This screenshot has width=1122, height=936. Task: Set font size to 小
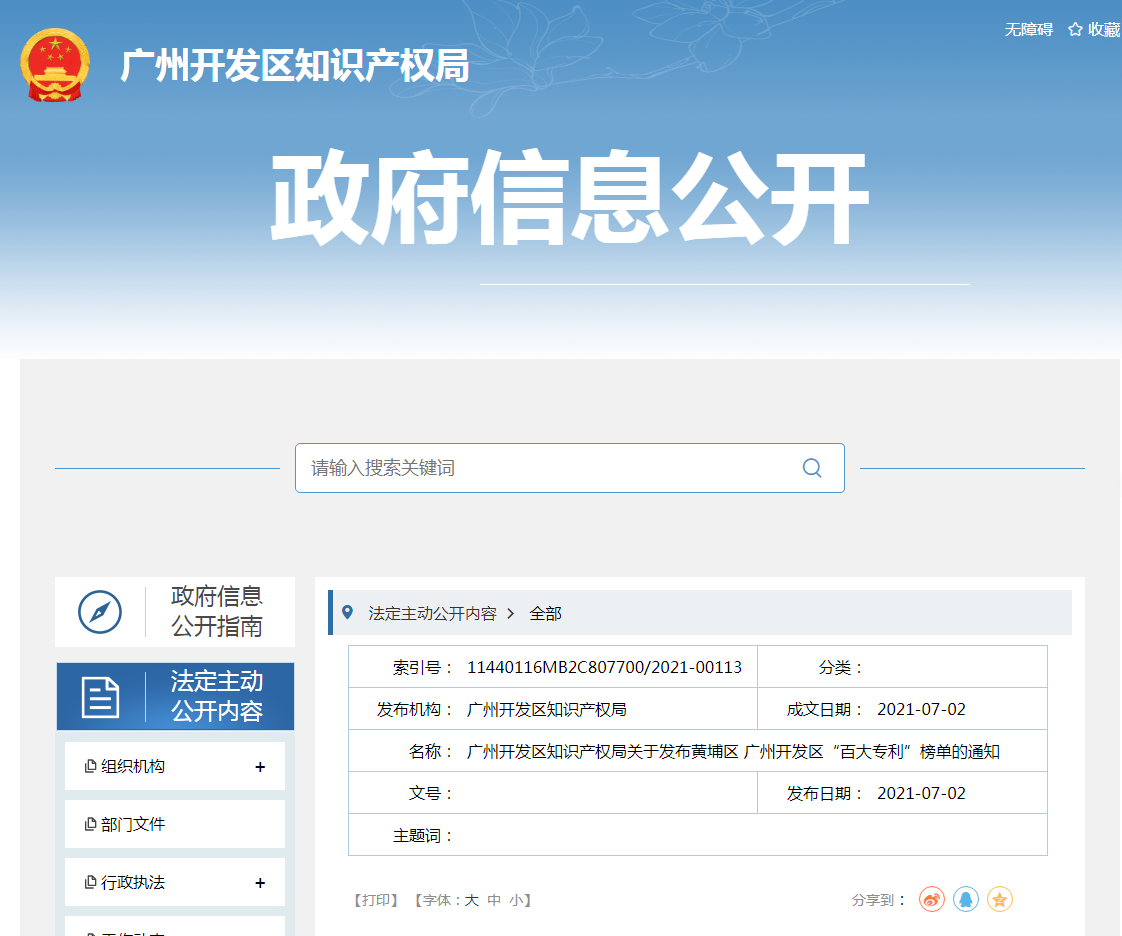point(516,900)
